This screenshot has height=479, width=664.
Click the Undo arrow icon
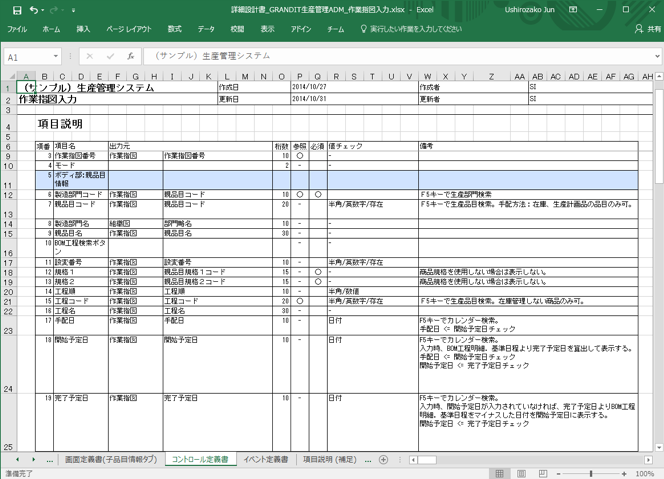(x=35, y=9)
